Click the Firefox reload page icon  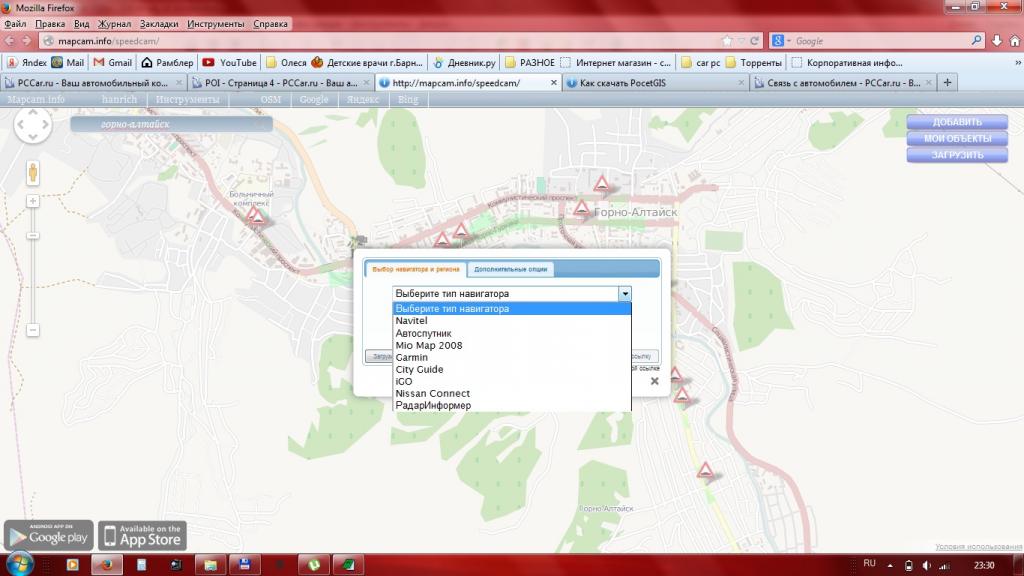point(754,41)
